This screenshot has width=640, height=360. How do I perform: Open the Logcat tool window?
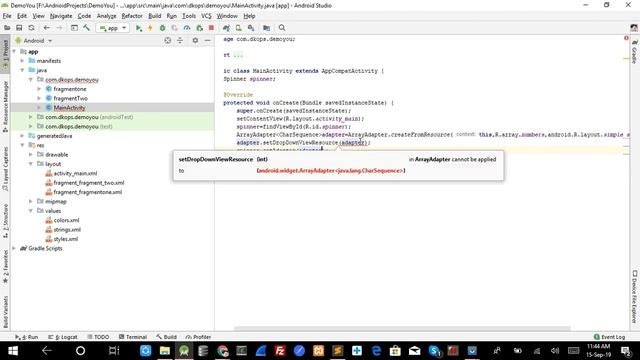(63, 337)
